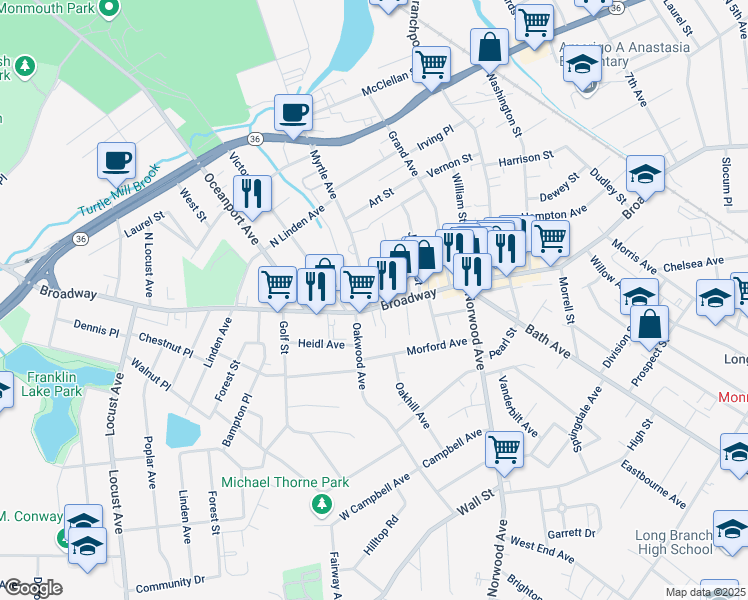This screenshot has width=748, height=600.
Task: Click the shopping cart marker beside Golf St
Action: point(277,288)
